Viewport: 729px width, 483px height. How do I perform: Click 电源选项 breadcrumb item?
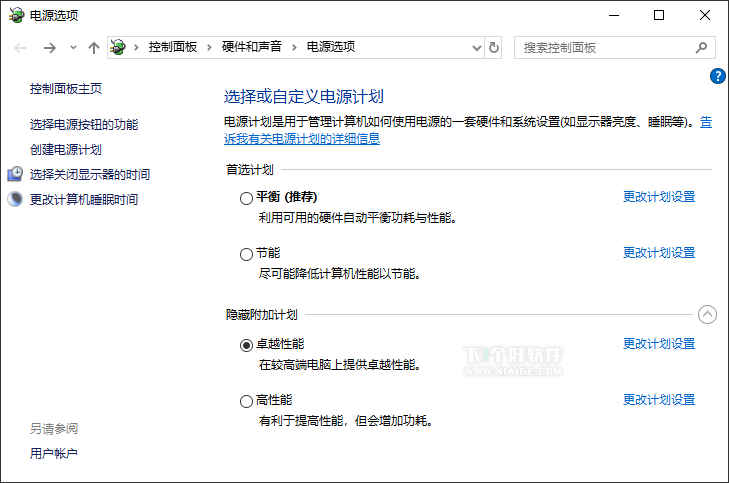click(x=331, y=47)
